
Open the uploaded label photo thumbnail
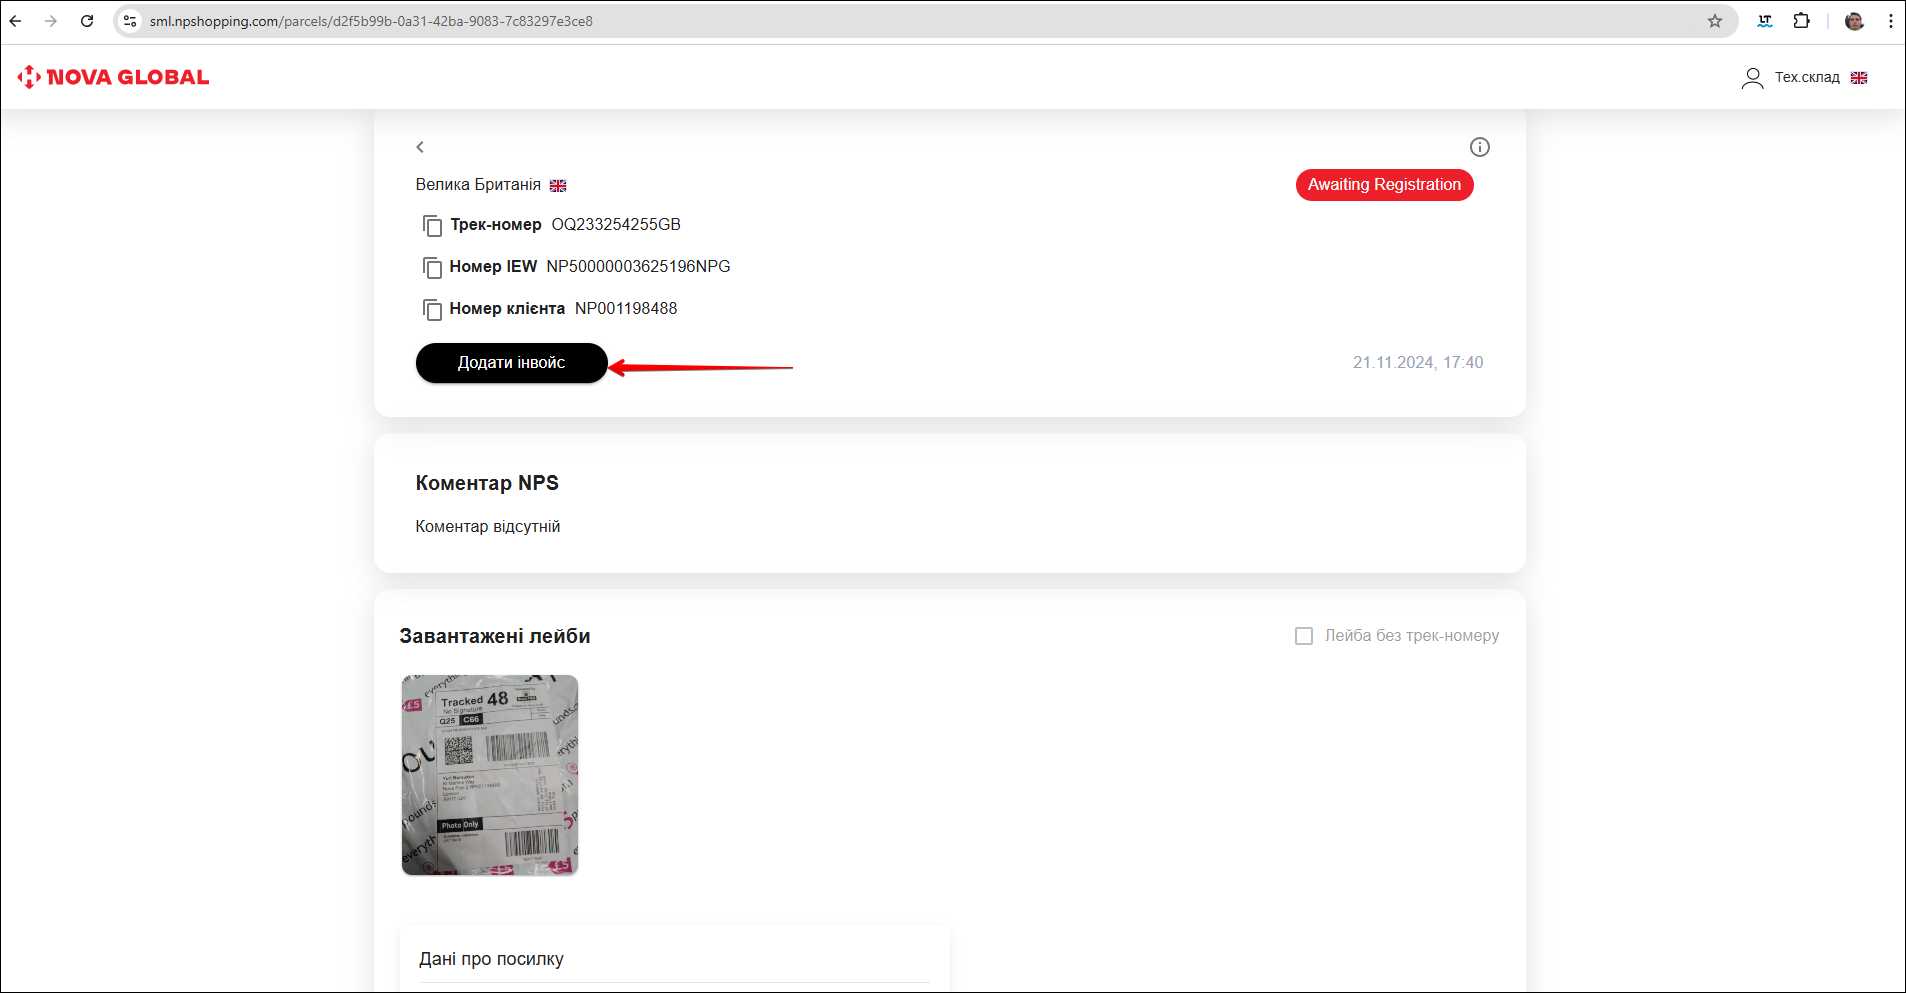pos(490,775)
